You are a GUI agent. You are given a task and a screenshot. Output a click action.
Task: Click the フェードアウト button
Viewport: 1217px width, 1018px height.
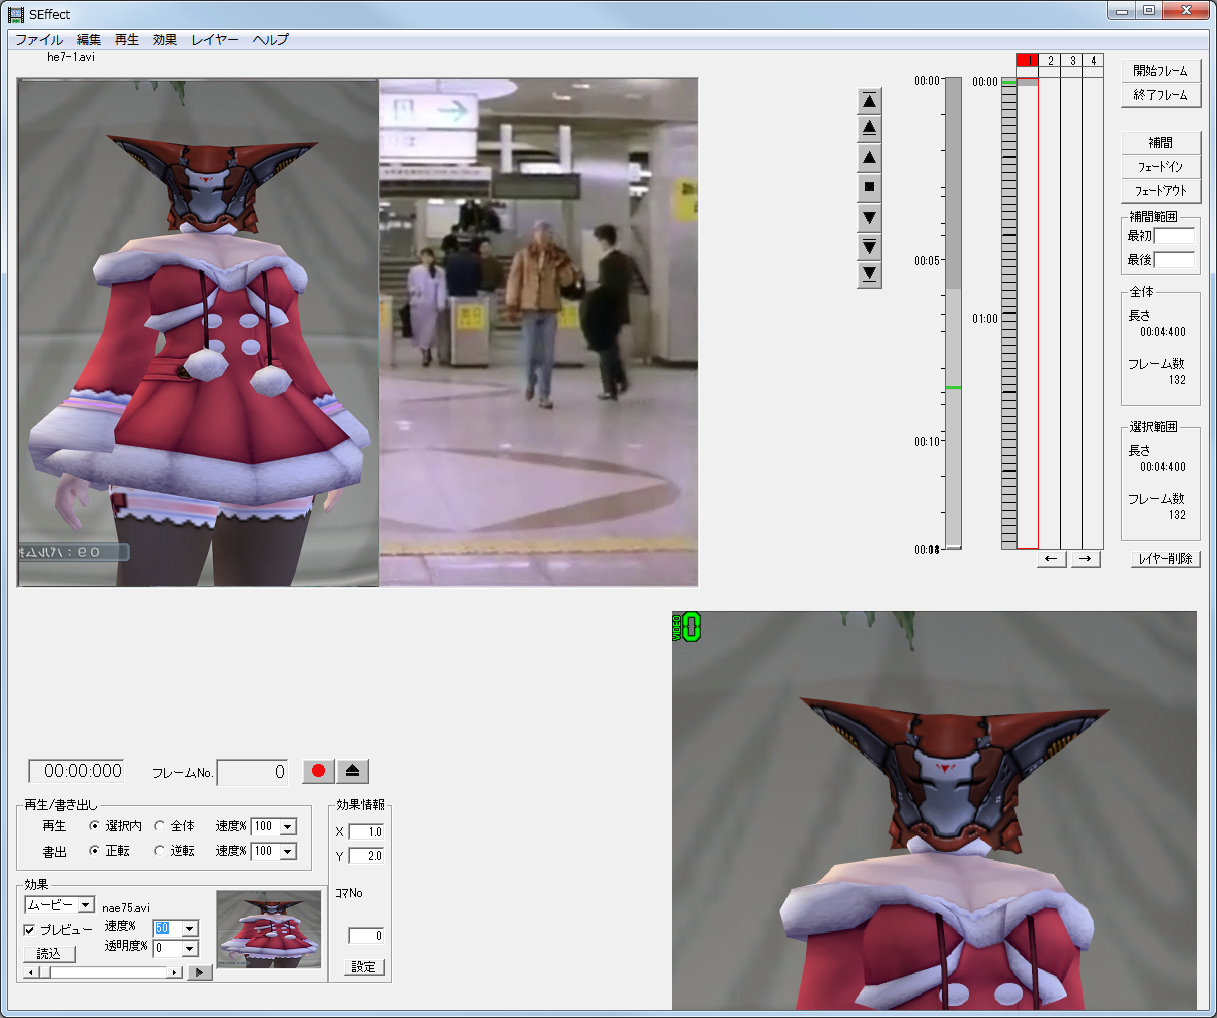pyautogui.click(x=1160, y=191)
